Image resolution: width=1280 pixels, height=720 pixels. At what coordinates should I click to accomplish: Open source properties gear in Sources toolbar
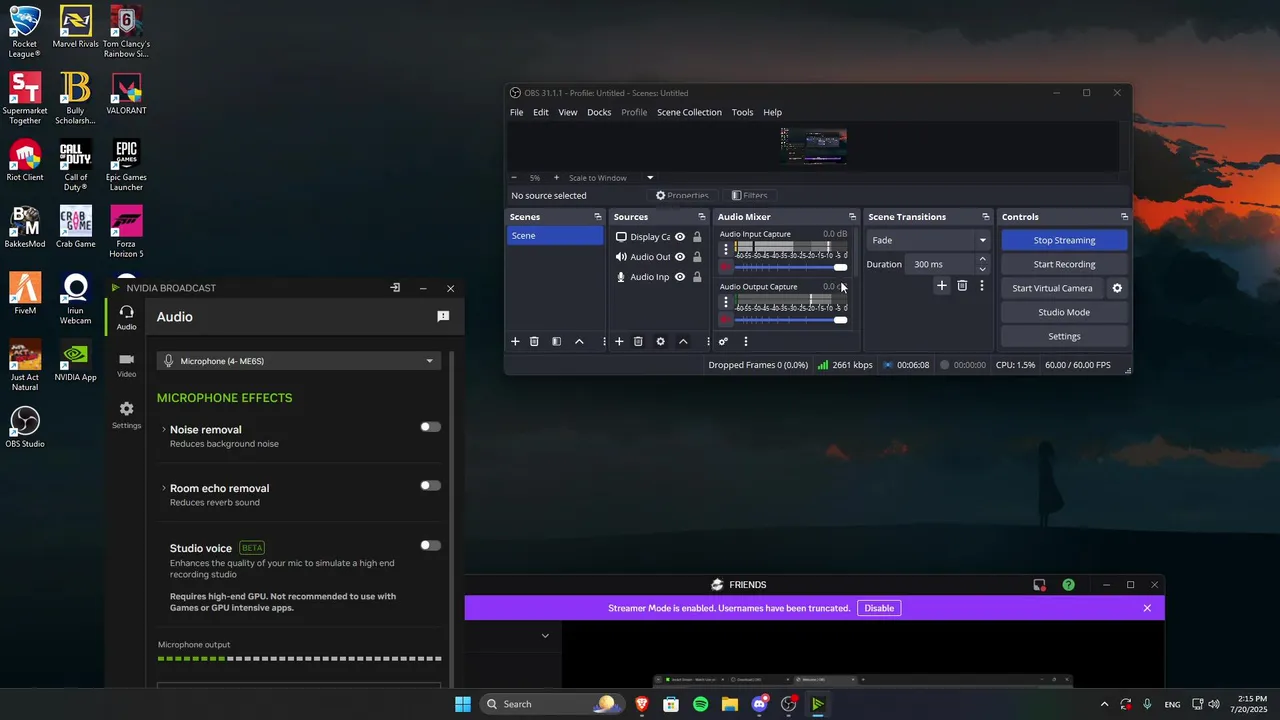(x=660, y=342)
